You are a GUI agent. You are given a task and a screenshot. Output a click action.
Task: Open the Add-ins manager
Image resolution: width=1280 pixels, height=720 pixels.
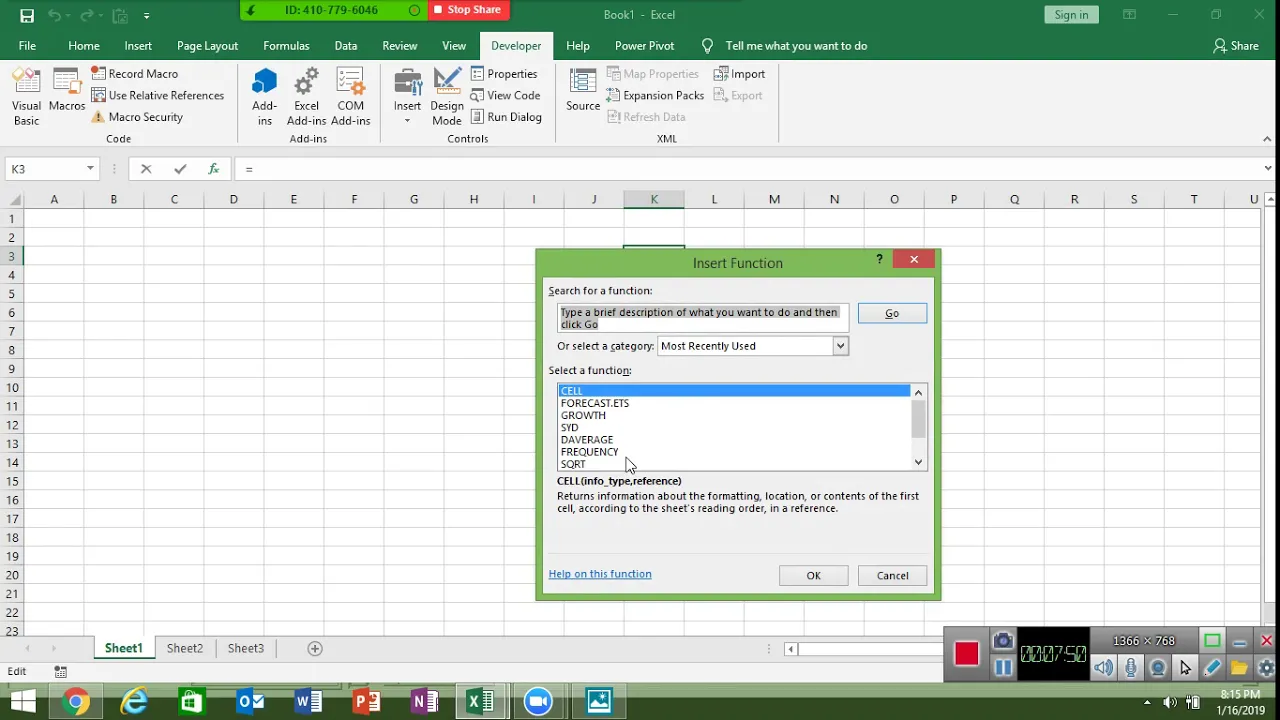click(265, 98)
